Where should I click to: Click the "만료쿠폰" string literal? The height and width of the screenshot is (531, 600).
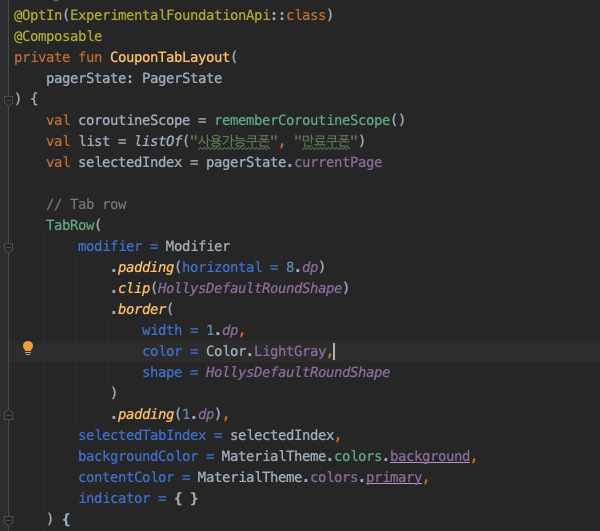point(326,142)
